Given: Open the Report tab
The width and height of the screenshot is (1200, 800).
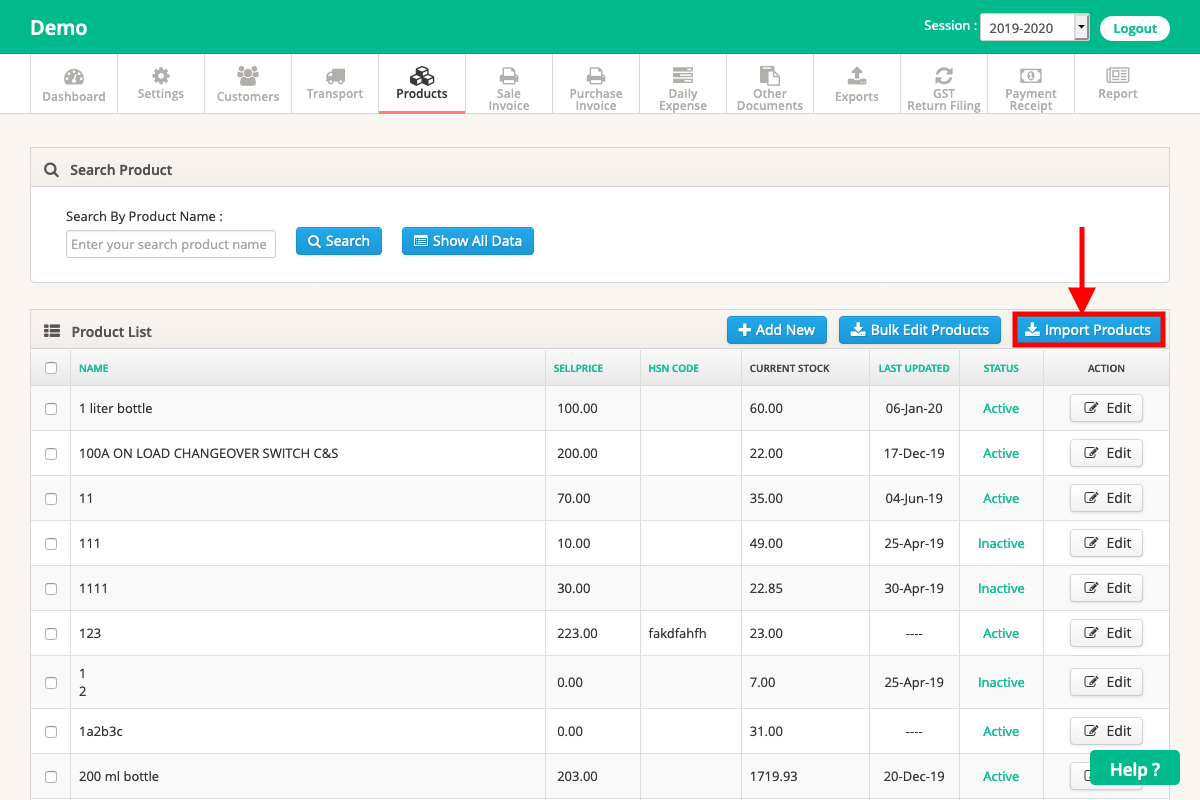Looking at the screenshot, I should point(1118,85).
